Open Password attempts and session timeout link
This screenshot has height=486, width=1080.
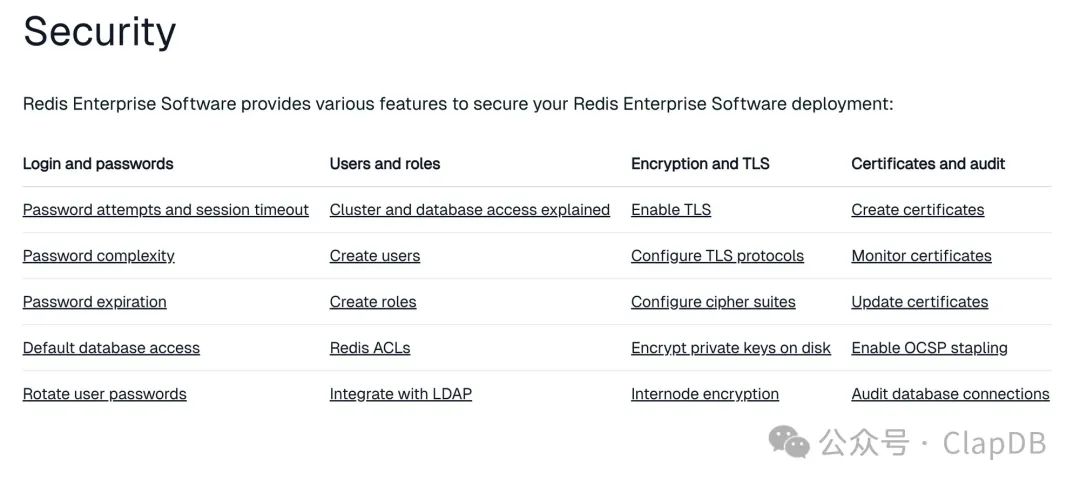(165, 210)
